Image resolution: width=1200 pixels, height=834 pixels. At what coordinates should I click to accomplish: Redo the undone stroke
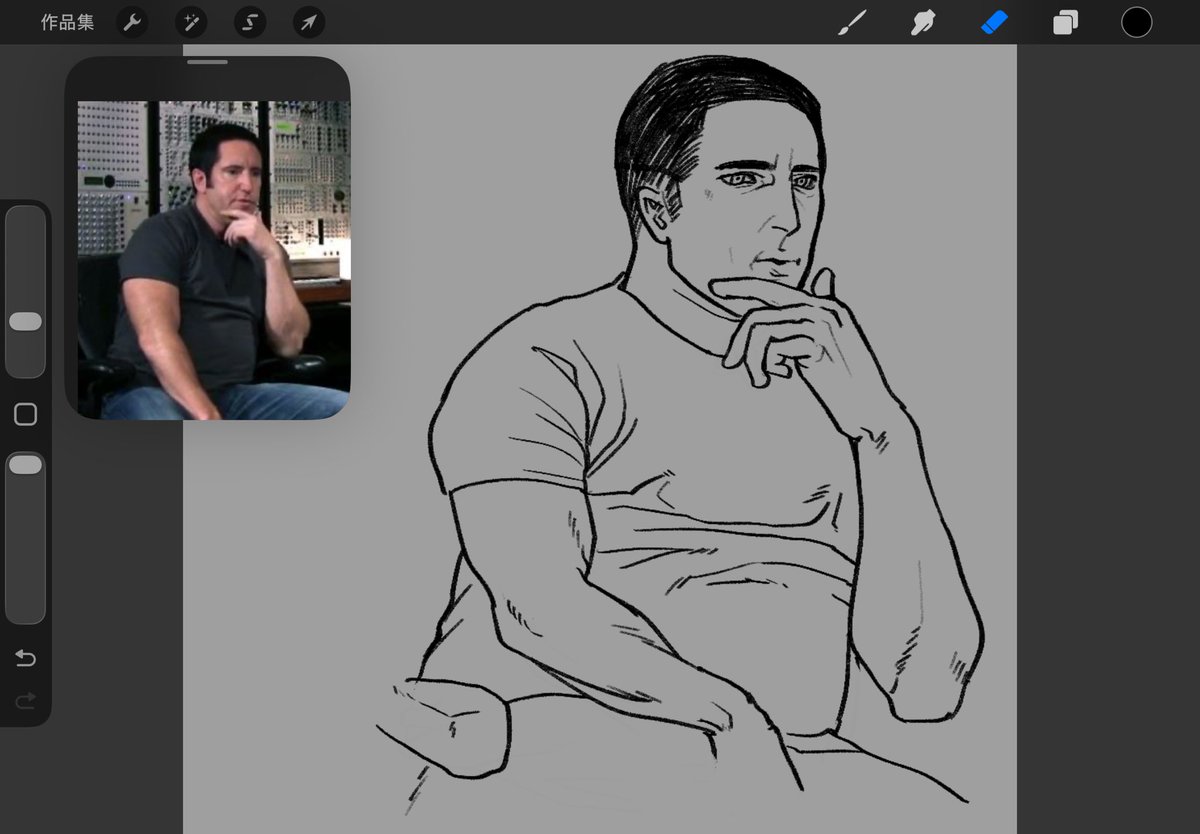[x=25, y=700]
